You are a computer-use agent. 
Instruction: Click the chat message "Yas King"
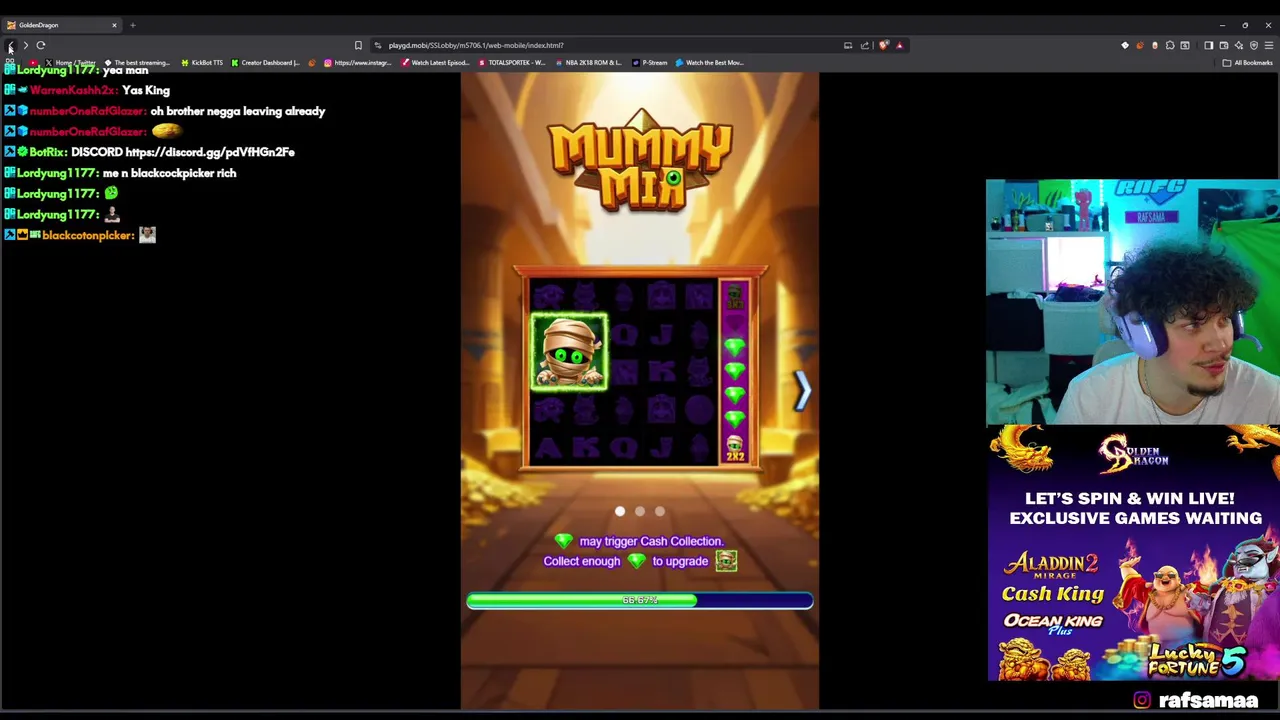(x=146, y=90)
